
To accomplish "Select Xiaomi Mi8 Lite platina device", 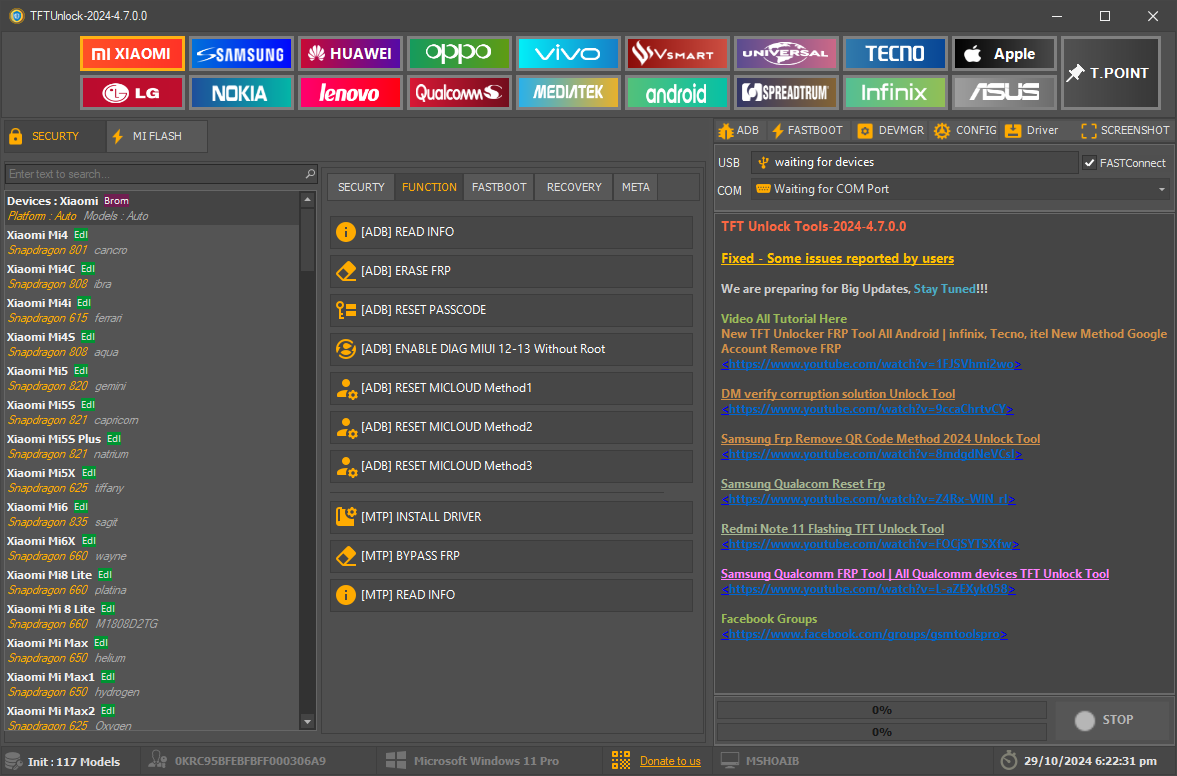I will pos(152,582).
